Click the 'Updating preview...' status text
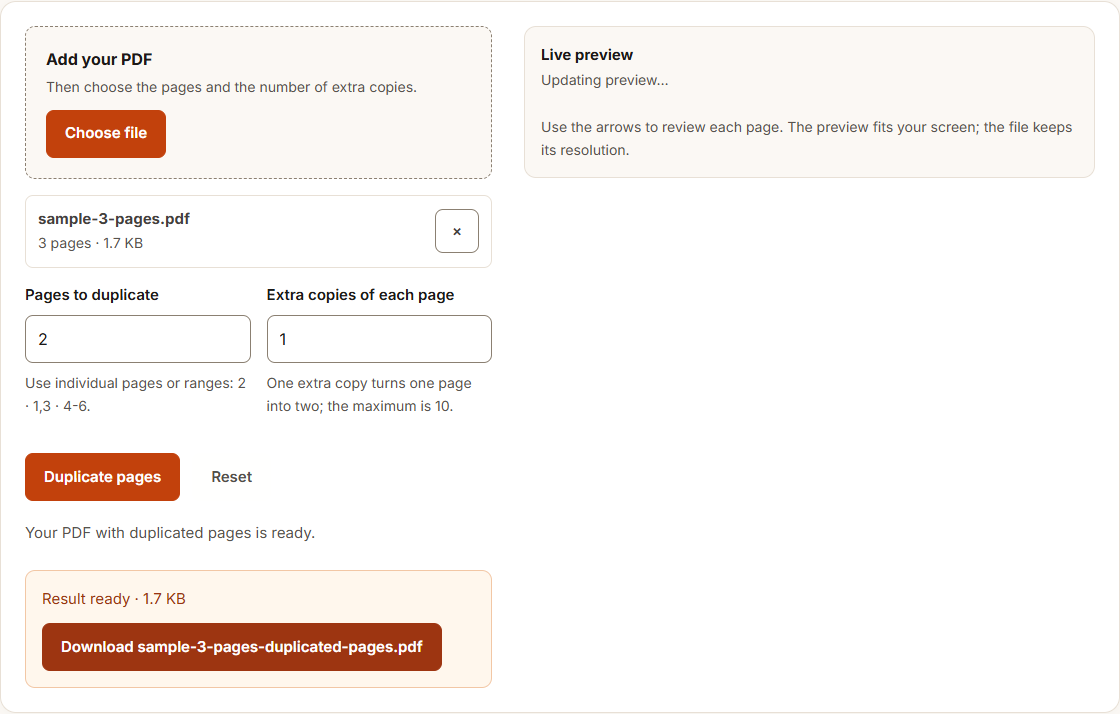1120x714 pixels. pos(604,80)
